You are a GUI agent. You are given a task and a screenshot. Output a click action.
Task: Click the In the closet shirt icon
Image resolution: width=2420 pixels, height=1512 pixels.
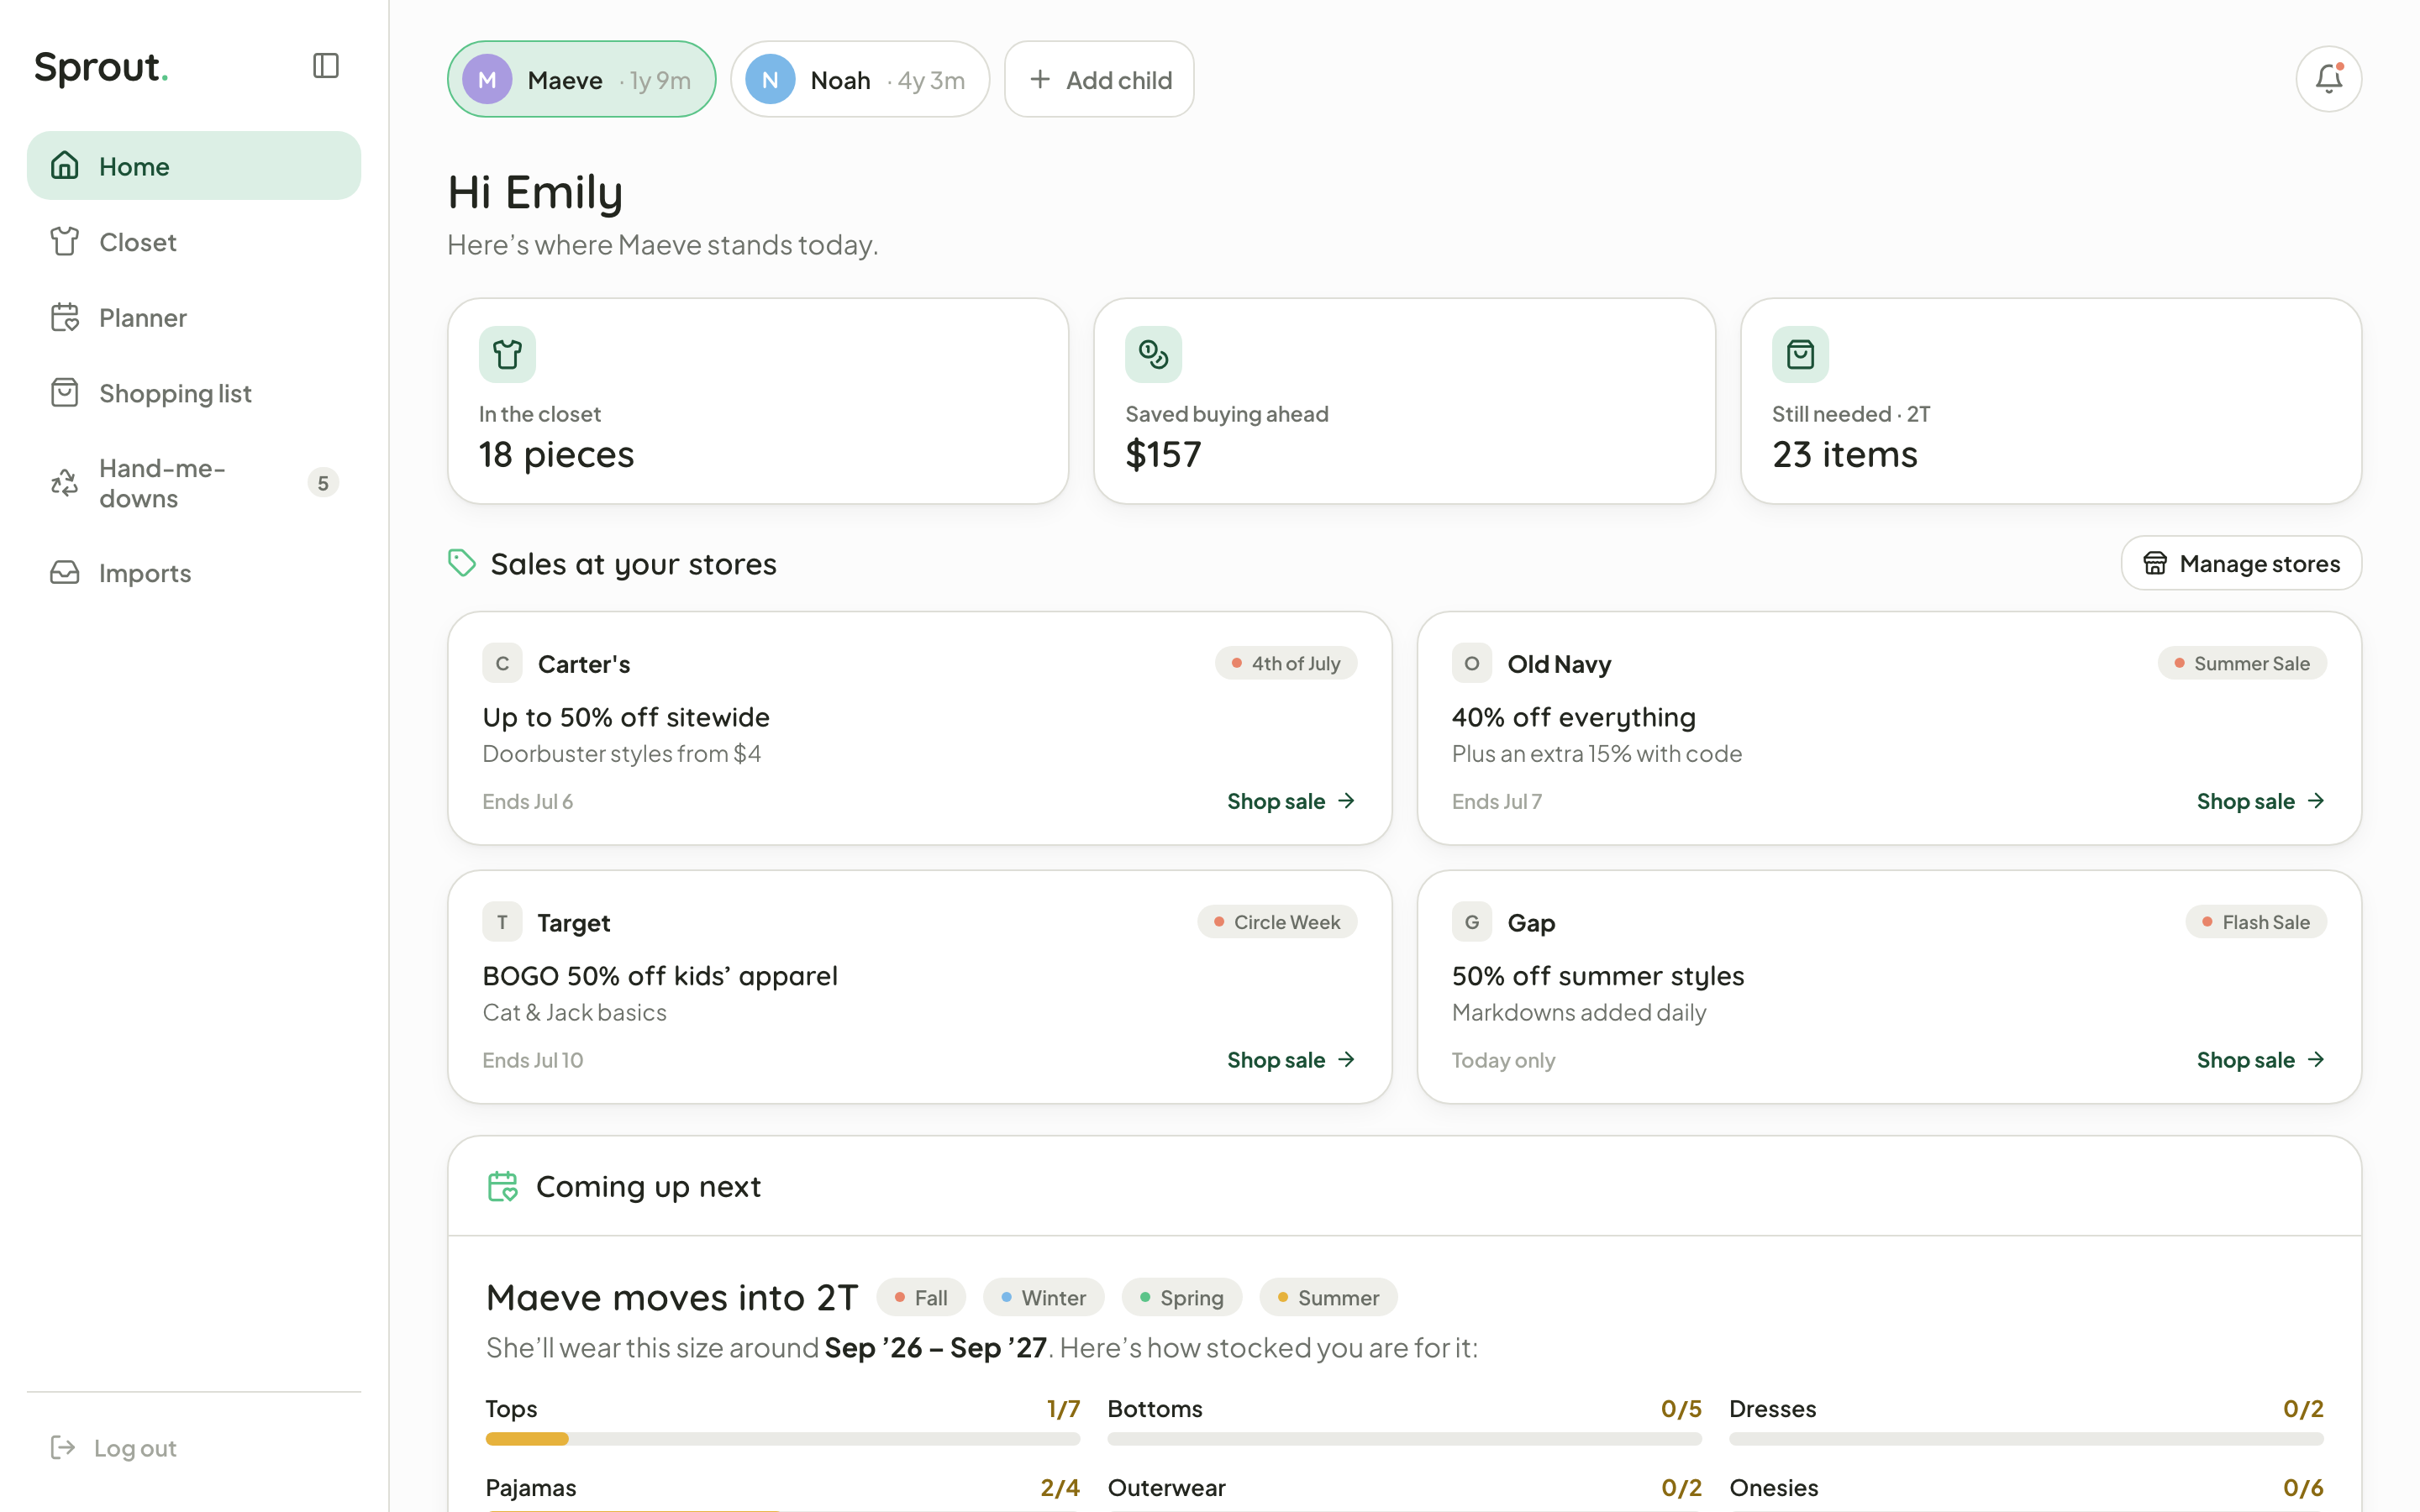507,354
